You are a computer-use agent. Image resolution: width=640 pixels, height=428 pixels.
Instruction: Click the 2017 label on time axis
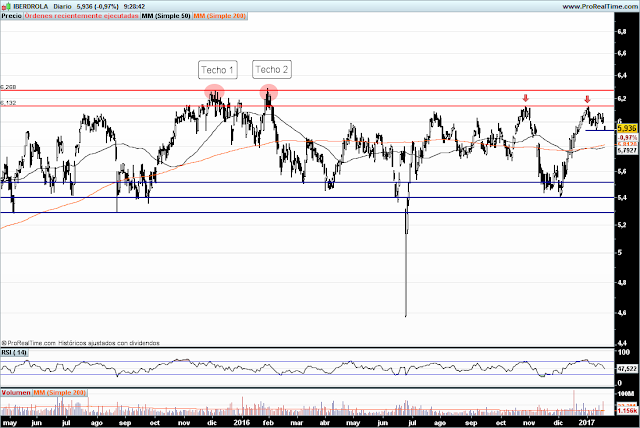587,422
